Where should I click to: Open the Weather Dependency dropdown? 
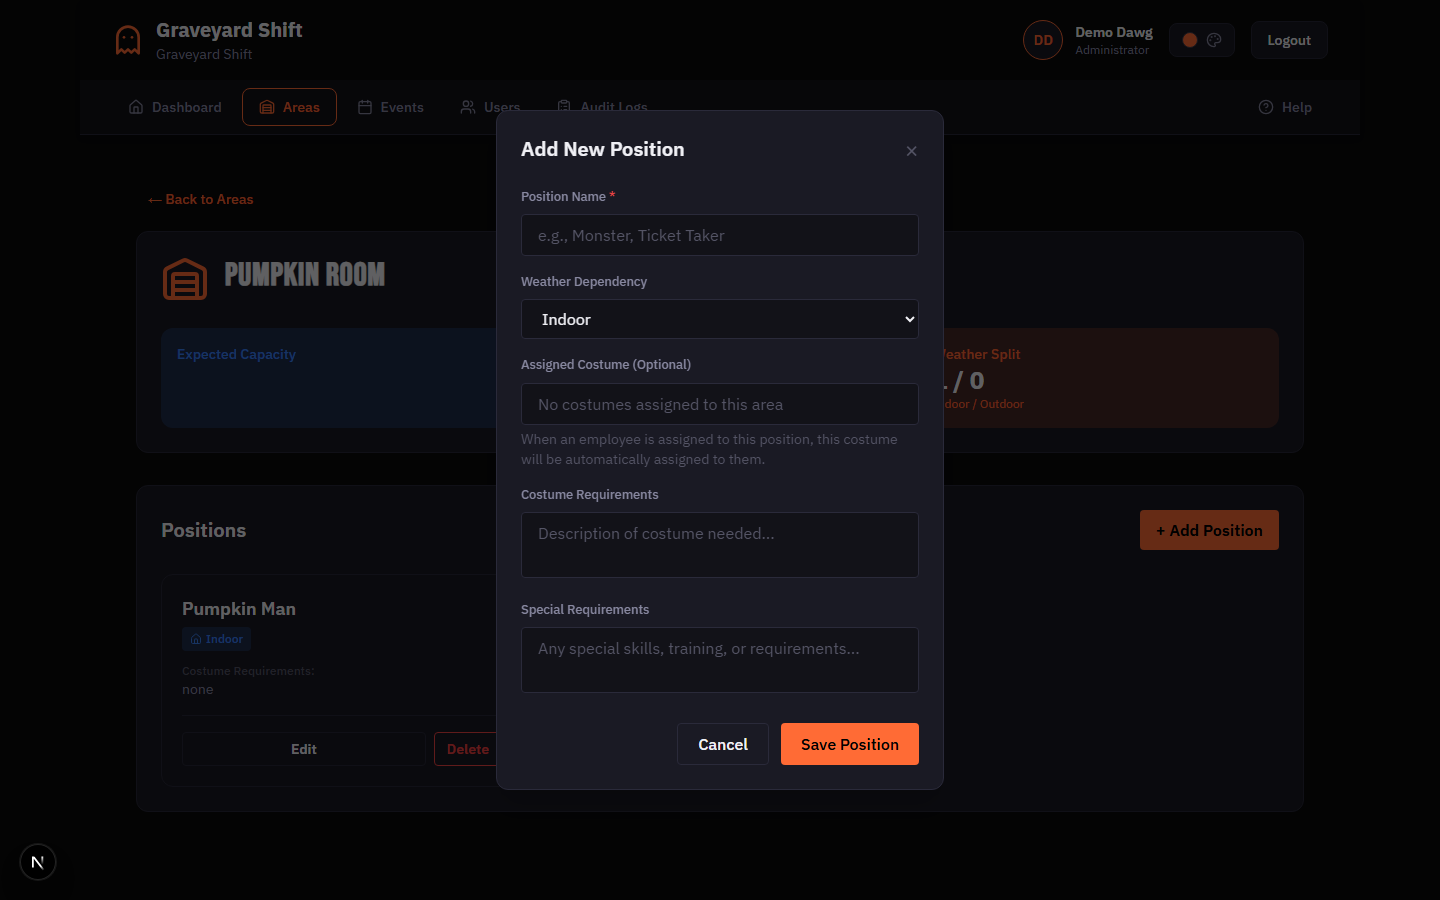click(x=719, y=318)
